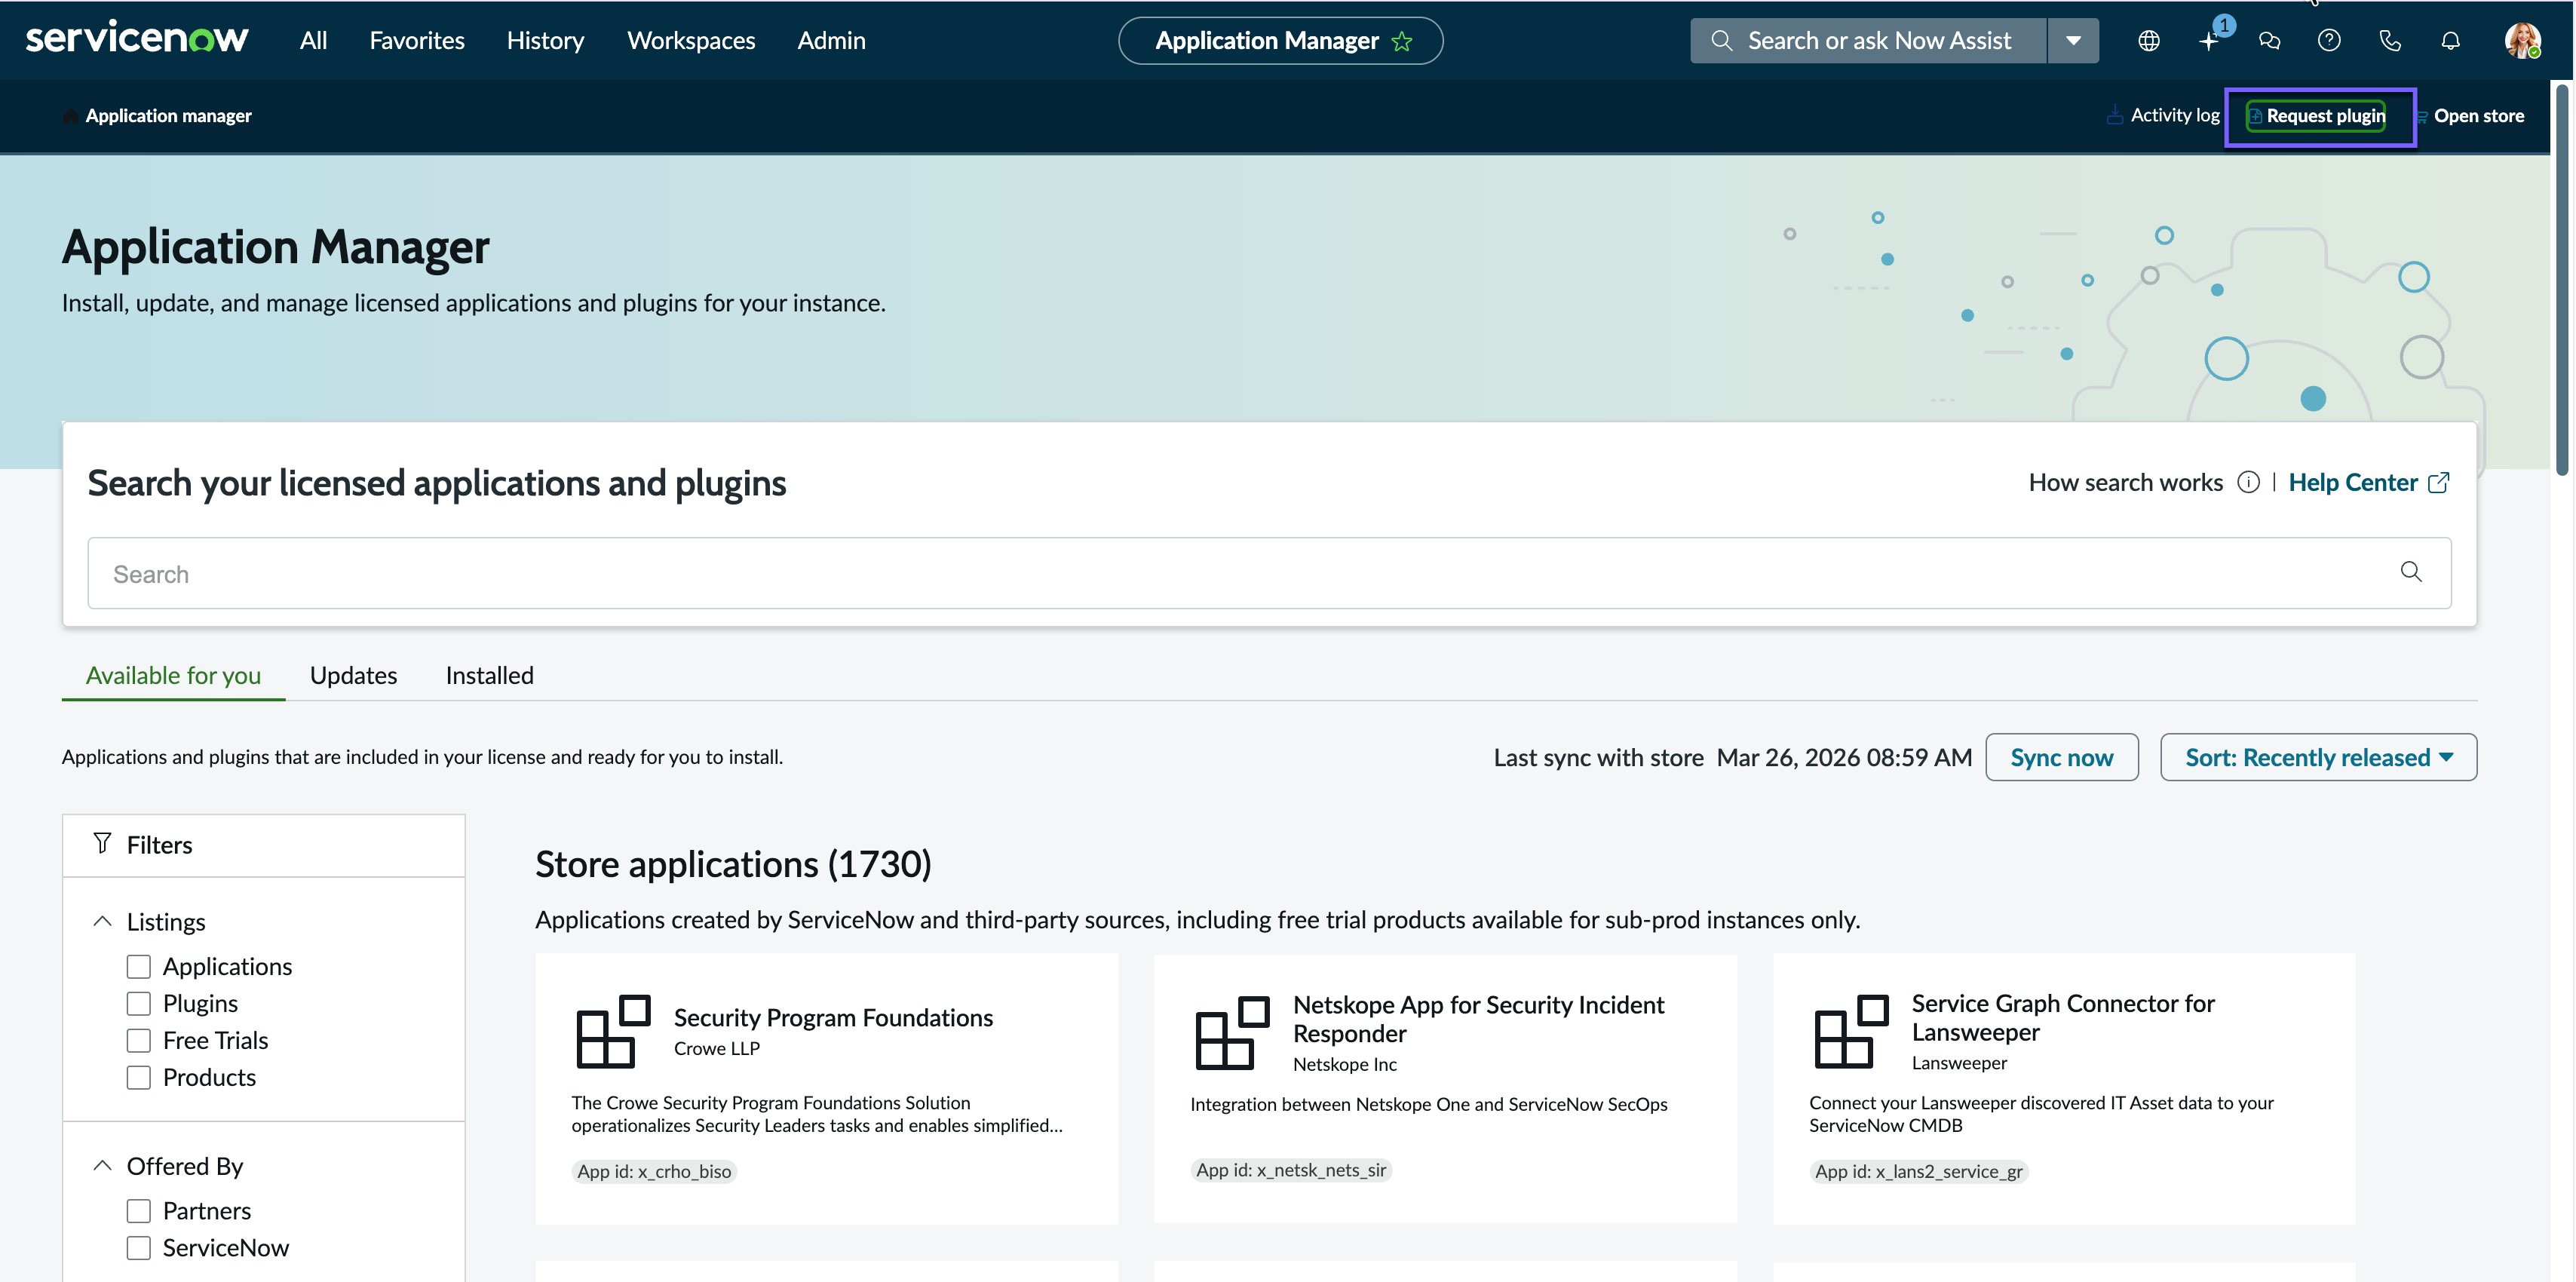The width and height of the screenshot is (2576, 1282).
Task: Check the Partners filter
Action: (139, 1211)
